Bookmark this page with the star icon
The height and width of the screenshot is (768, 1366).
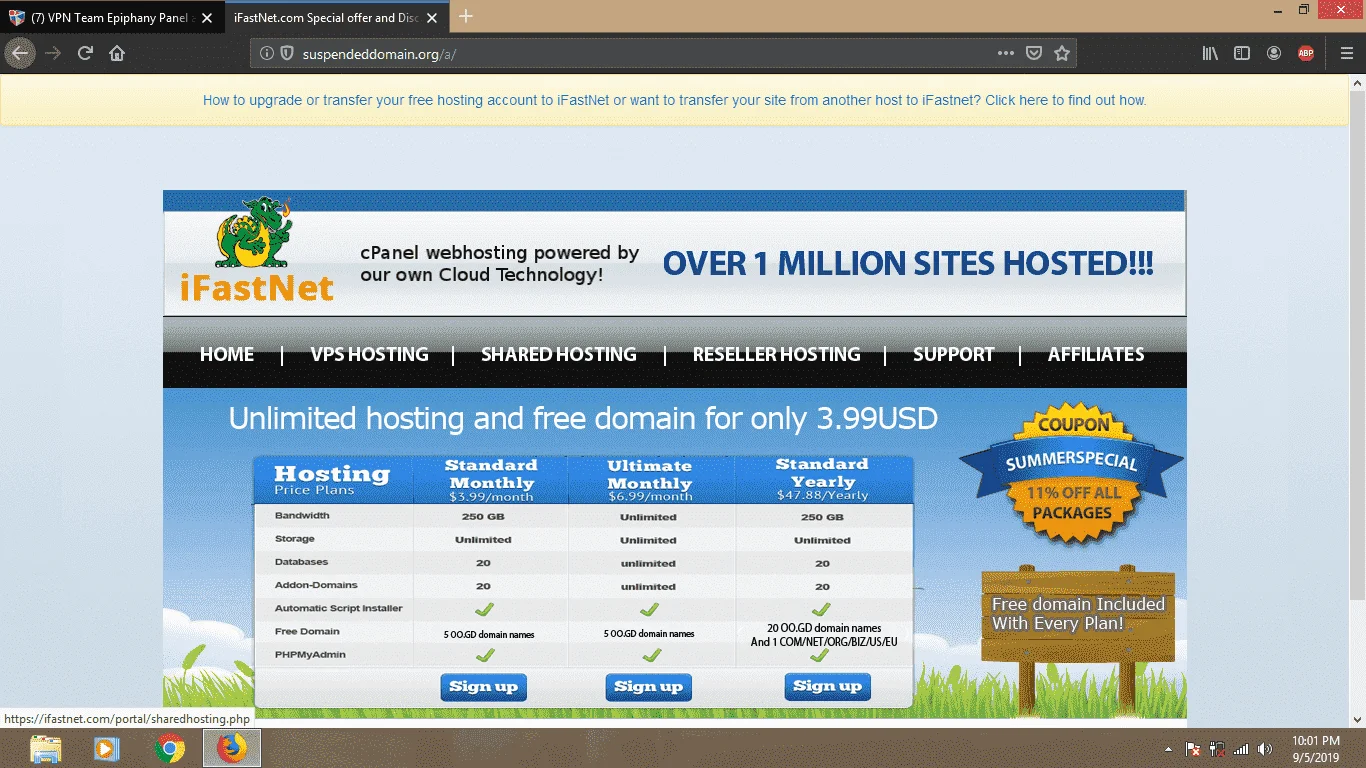coord(1062,53)
